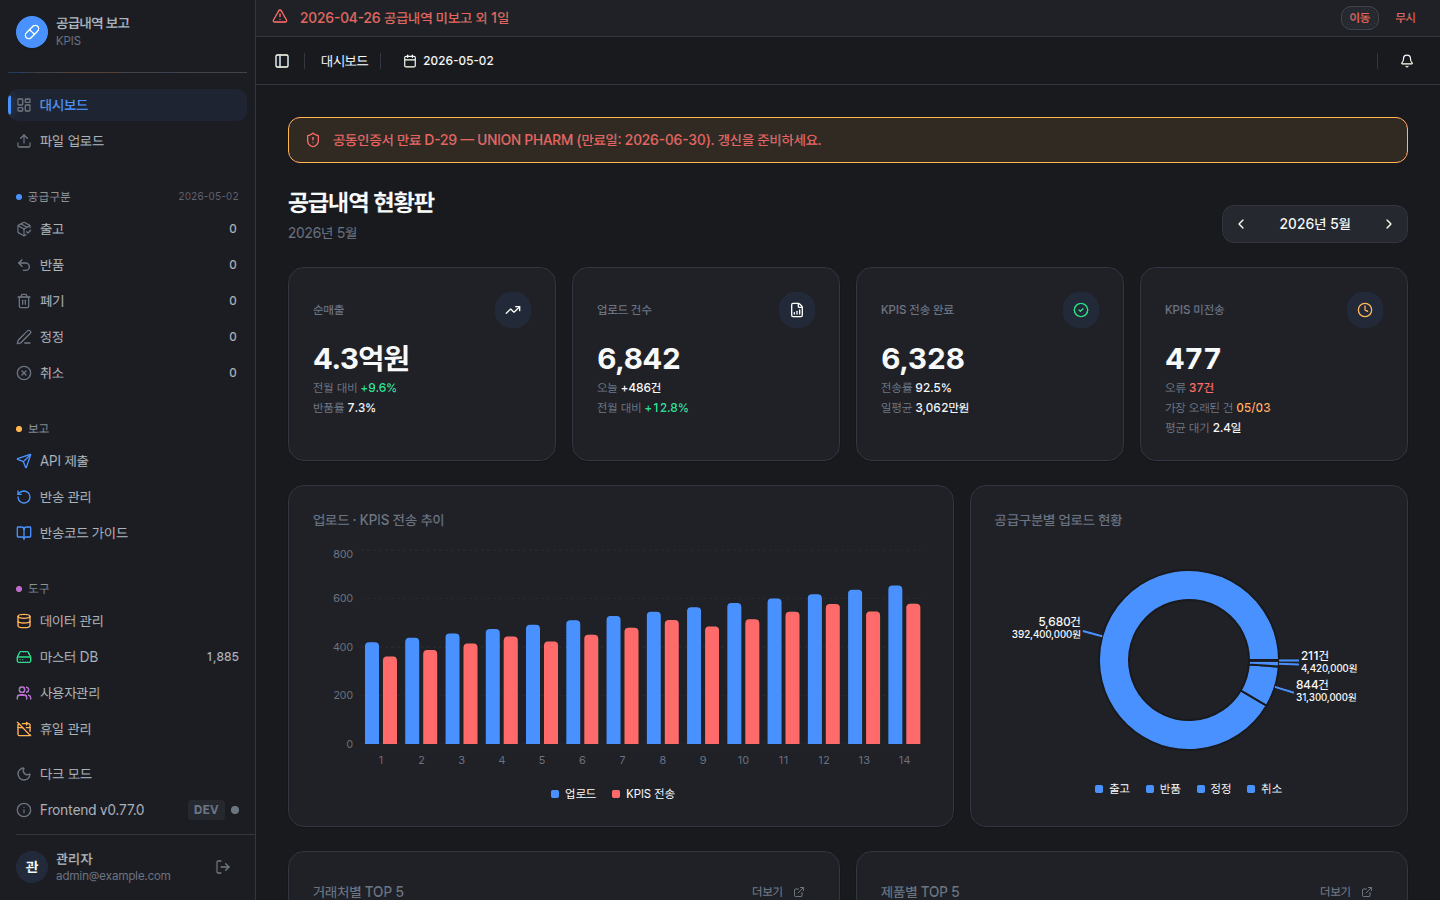Click the 업로드 건수 file icon

pos(797,310)
